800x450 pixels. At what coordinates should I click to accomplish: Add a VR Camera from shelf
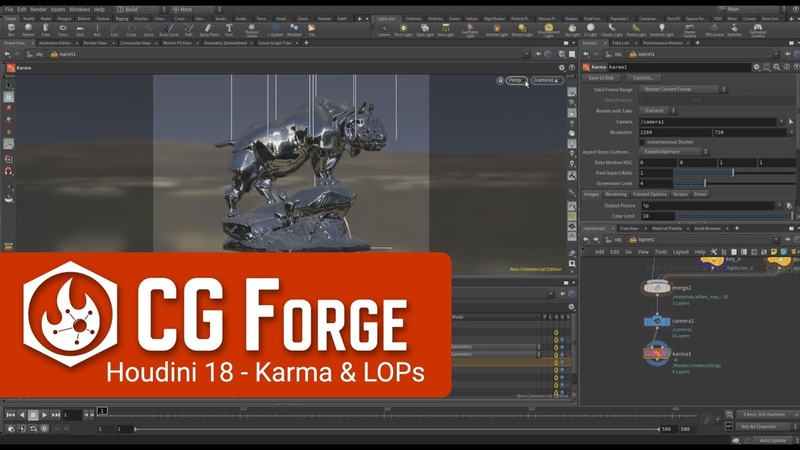(x=714, y=30)
